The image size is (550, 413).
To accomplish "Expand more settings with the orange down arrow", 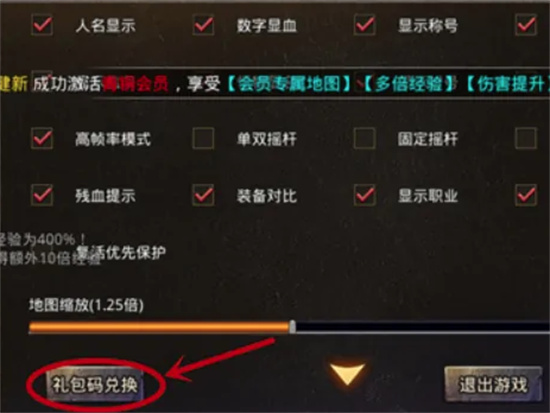I will pos(347,374).
